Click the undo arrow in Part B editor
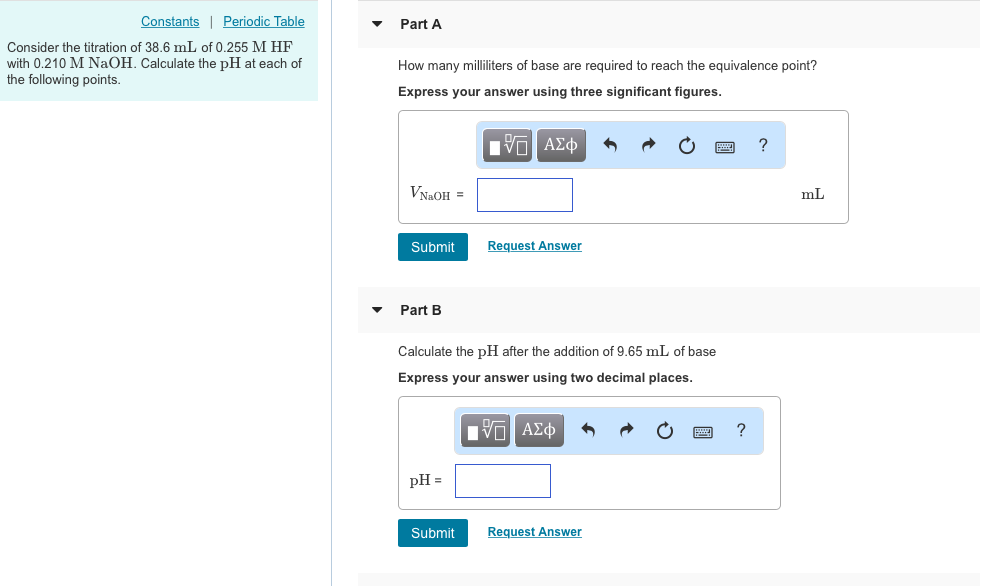 point(588,430)
